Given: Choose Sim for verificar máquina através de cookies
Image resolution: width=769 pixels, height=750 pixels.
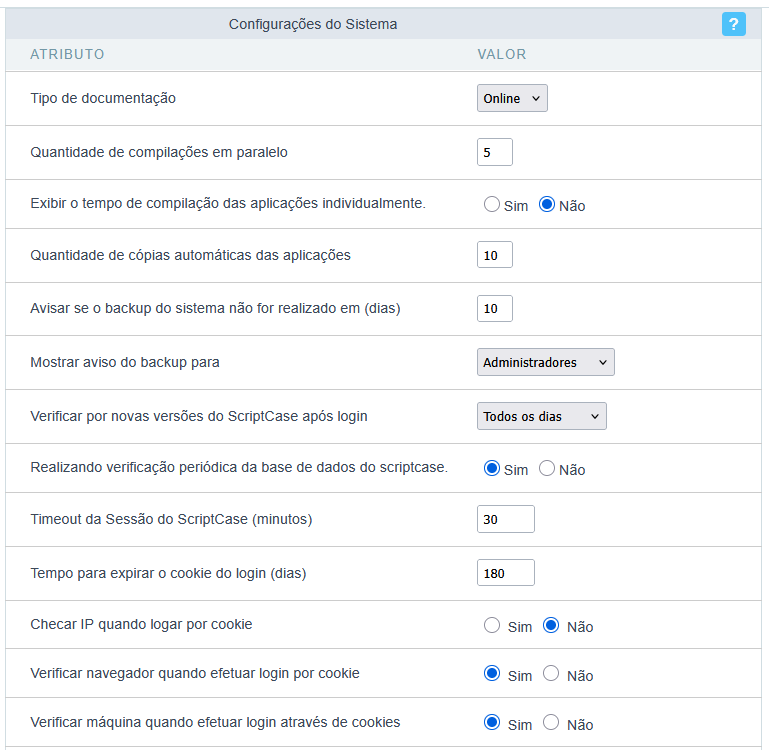Looking at the screenshot, I should [x=491, y=722].
